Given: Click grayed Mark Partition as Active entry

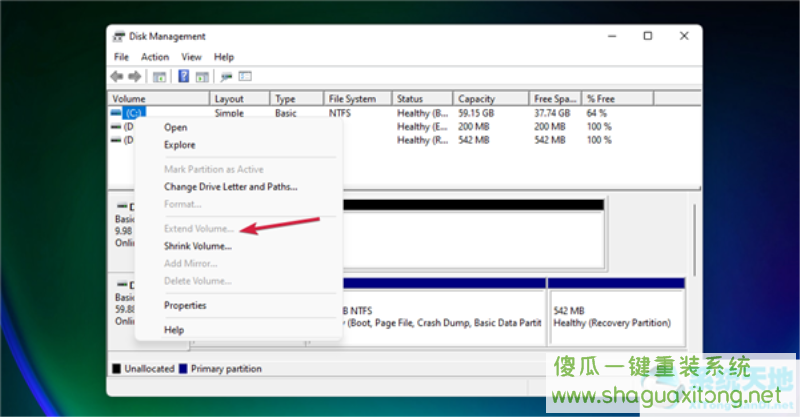Looking at the screenshot, I should pyautogui.click(x=214, y=169).
